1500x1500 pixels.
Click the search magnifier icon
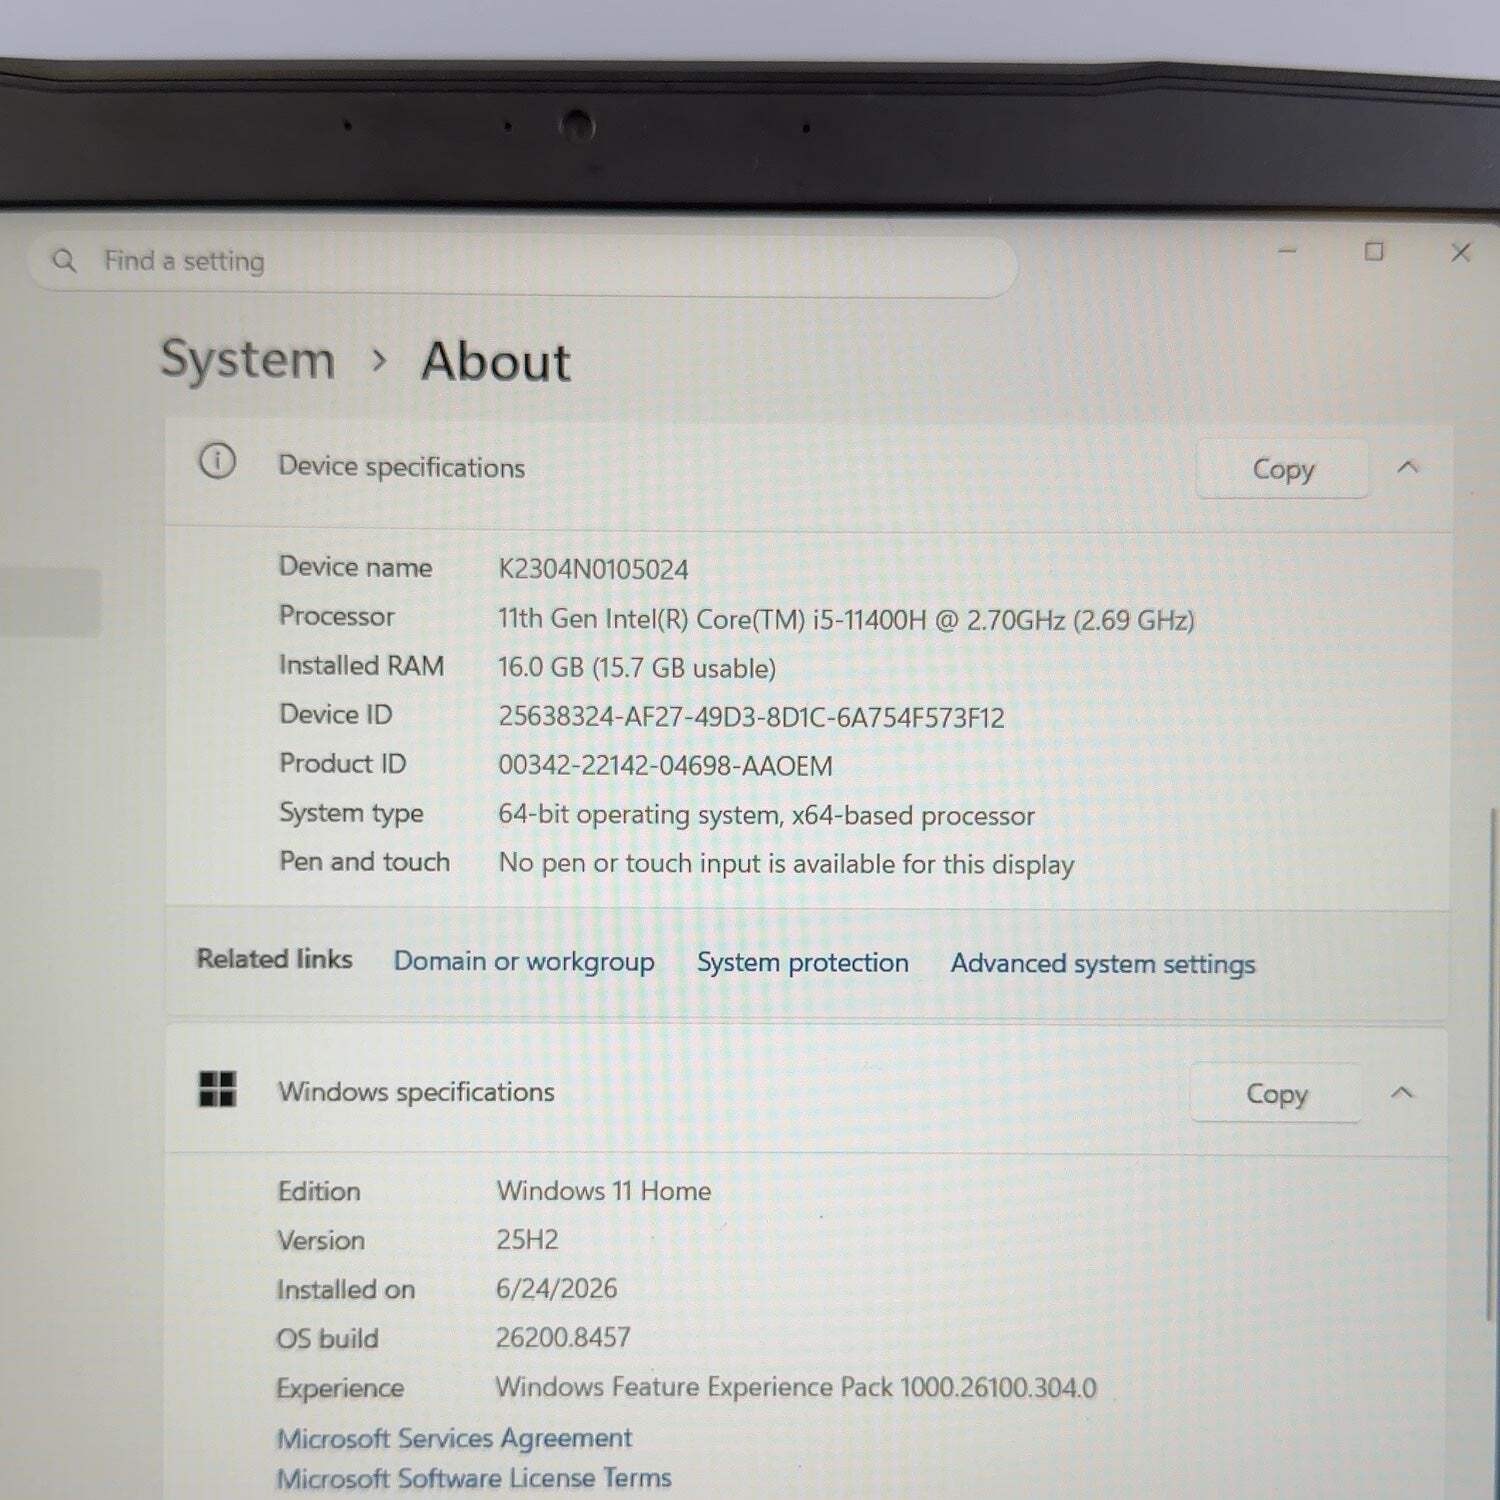[64, 261]
